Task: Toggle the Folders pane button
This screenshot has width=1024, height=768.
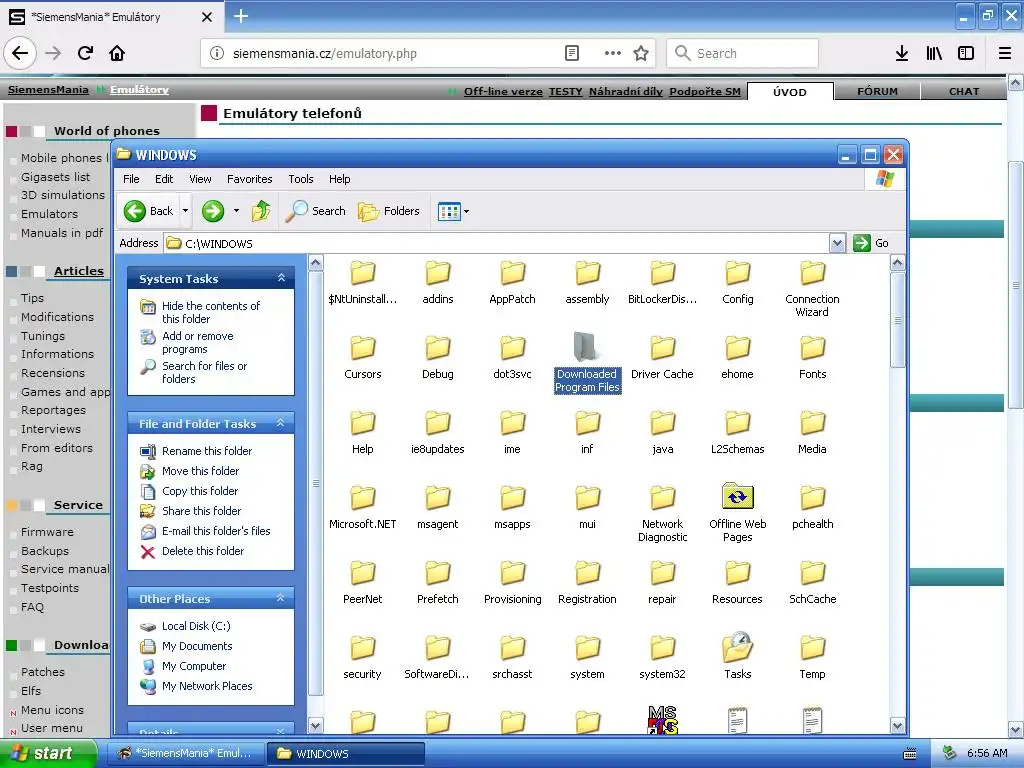Action: 389,211
